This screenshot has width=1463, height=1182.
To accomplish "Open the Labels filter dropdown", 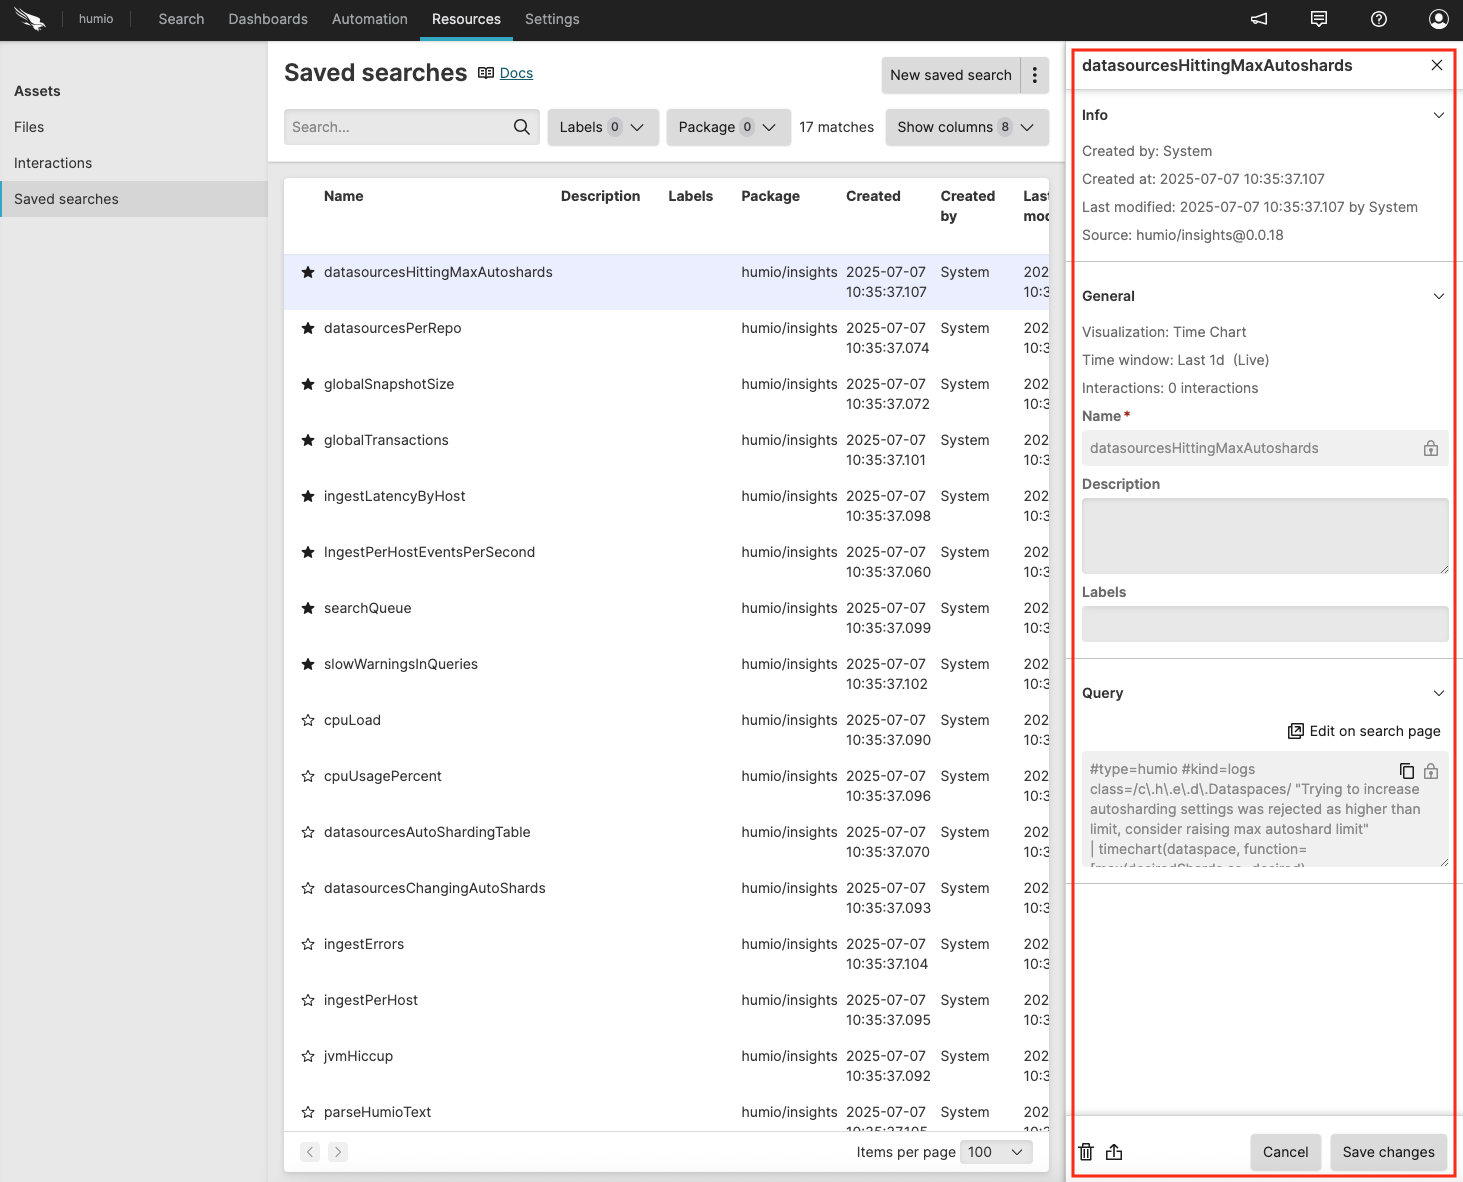I will [602, 127].
